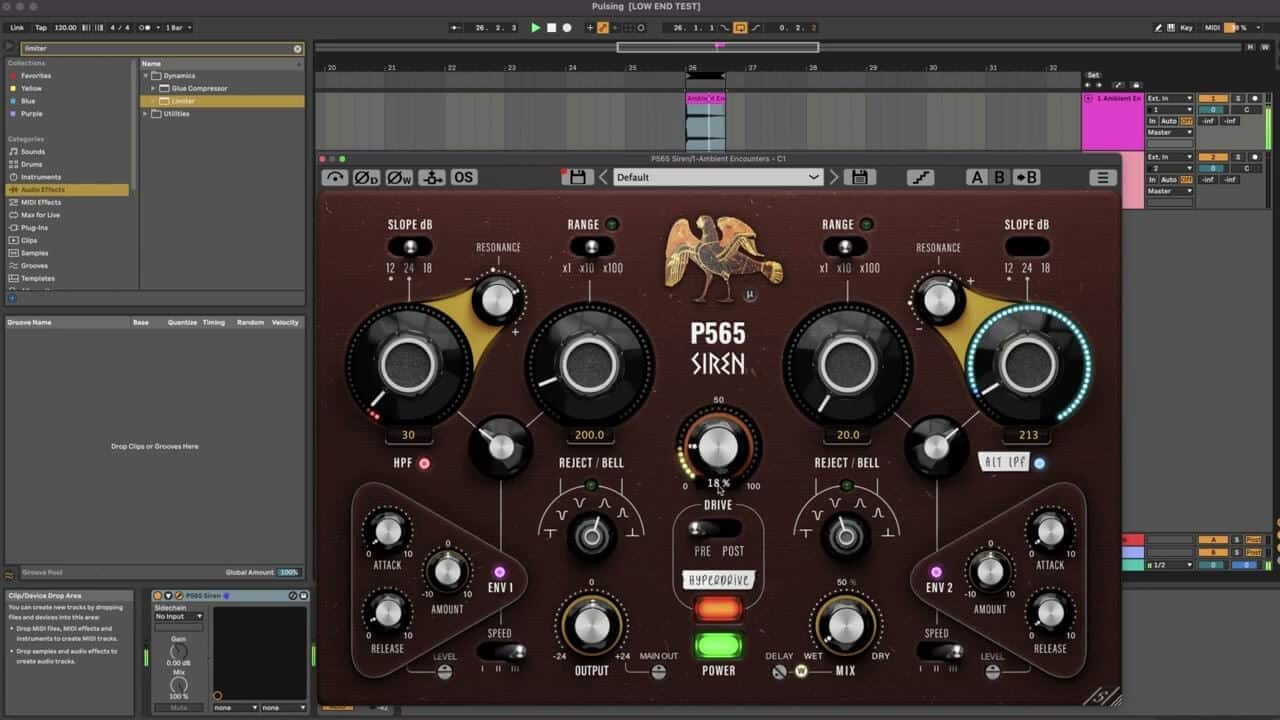The height and width of the screenshot is (720, 1280).
Task: Clear the limiter search with the X icon
Action: coord(297,48)
